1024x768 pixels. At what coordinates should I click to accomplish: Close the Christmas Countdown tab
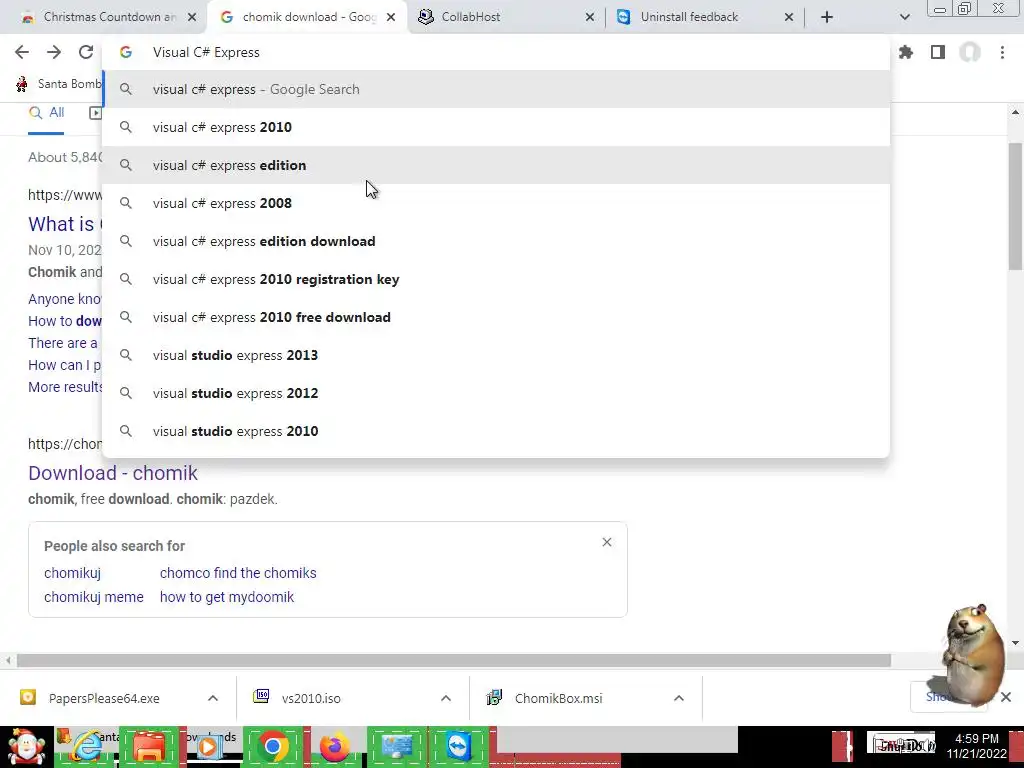(x=192, y=17)
